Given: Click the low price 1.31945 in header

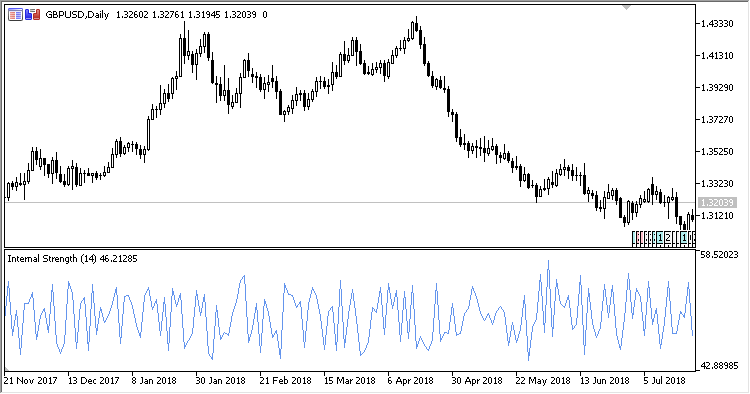Looking at the screenshot, I should 204,15.
